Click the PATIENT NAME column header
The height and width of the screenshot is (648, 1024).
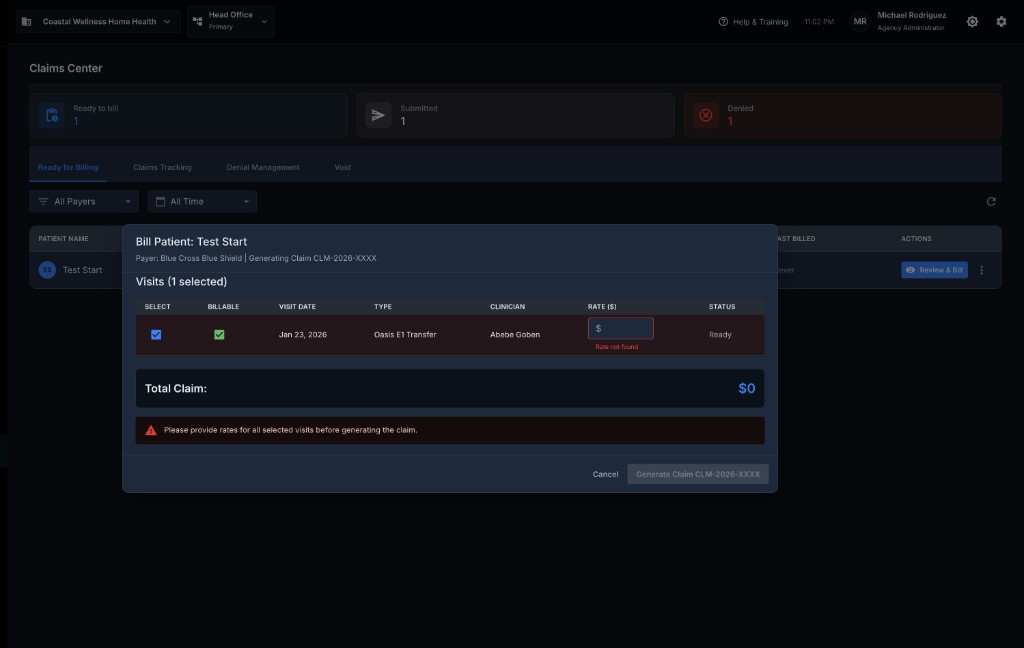tap(63, 238)
